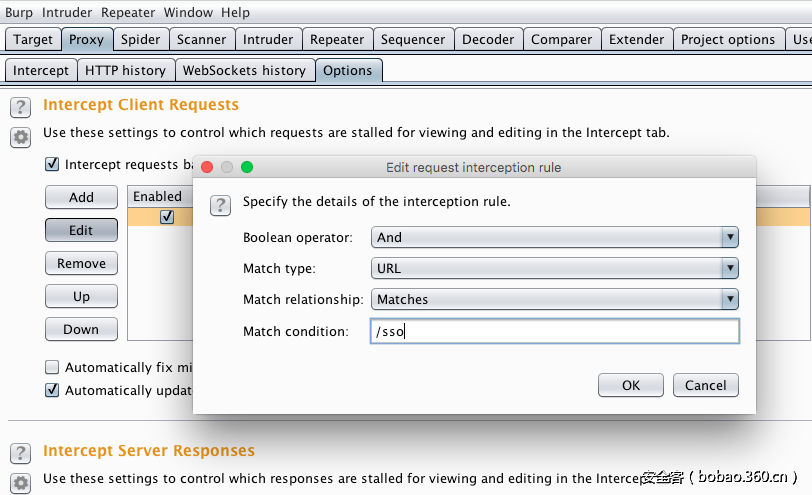Enable the Automatically fix checkbox

(52, 367)
